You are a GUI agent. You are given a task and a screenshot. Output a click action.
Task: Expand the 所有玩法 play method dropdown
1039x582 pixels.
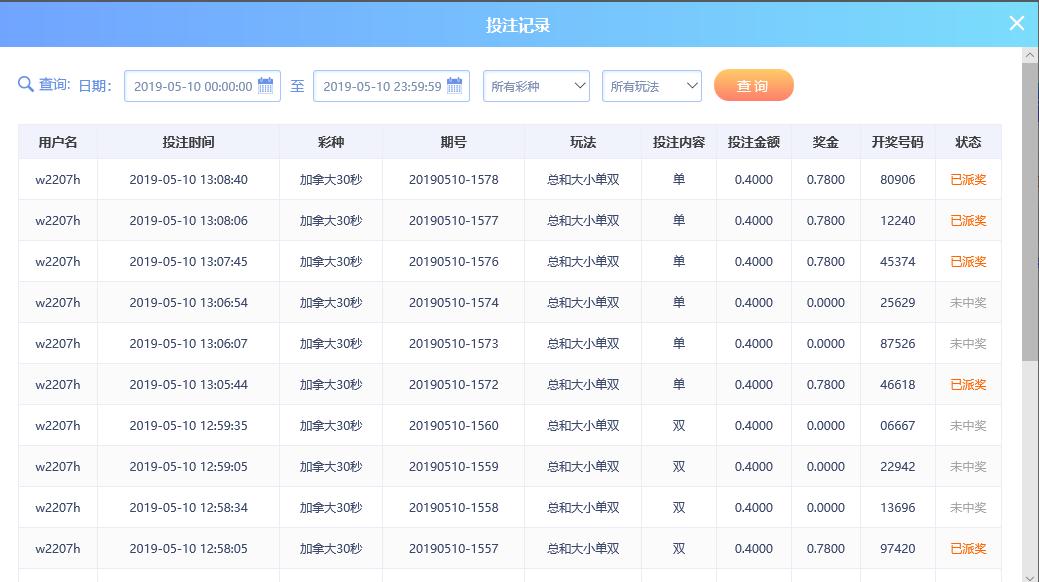(651, 86)
